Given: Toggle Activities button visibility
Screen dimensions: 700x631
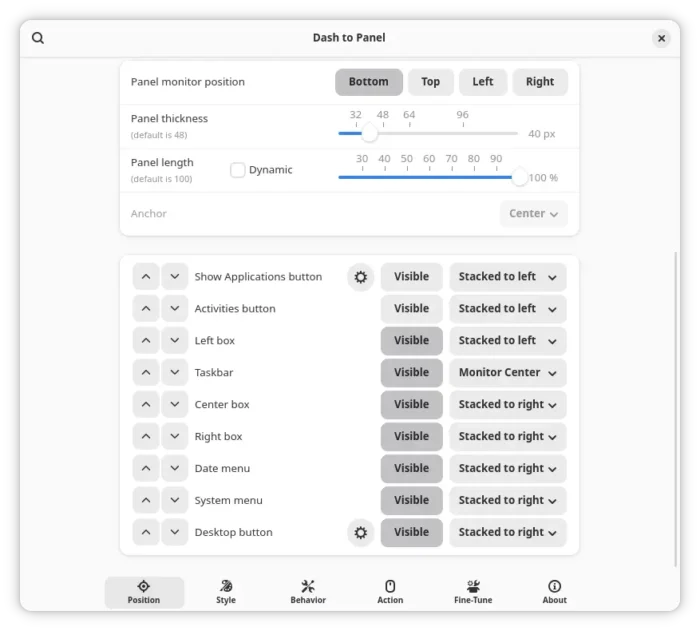Looking at the screenshot, I should tap(412, 309).
